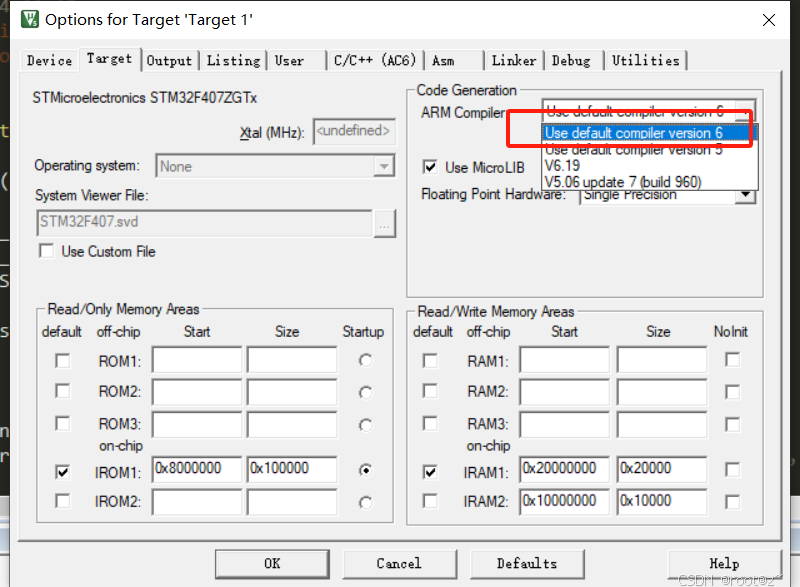800x587 pixels.
Task: Open the Output tab
Action: pyautogui.click(x=169, y=61)
